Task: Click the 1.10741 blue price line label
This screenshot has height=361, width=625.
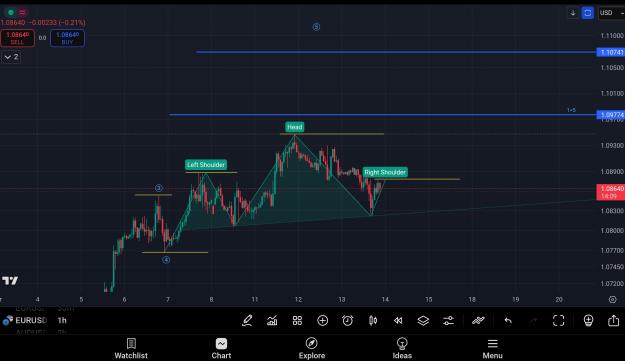Action: tap(611, 52)
